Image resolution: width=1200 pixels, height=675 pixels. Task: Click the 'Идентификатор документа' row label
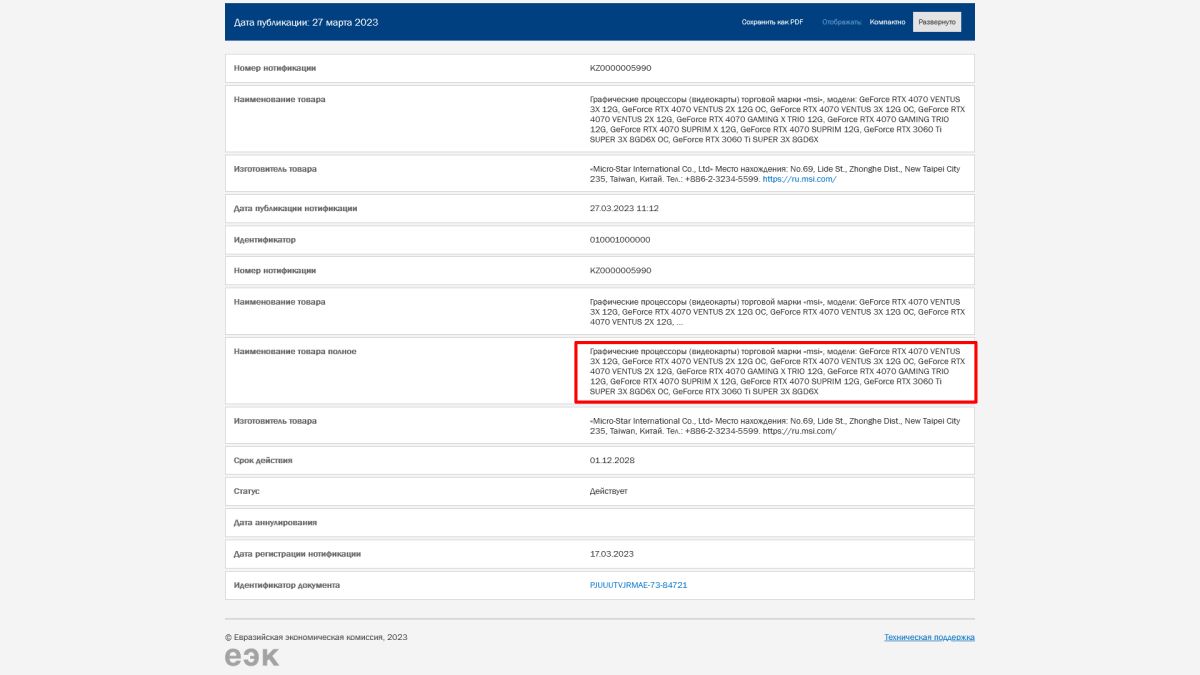click(x=287, y=585)
